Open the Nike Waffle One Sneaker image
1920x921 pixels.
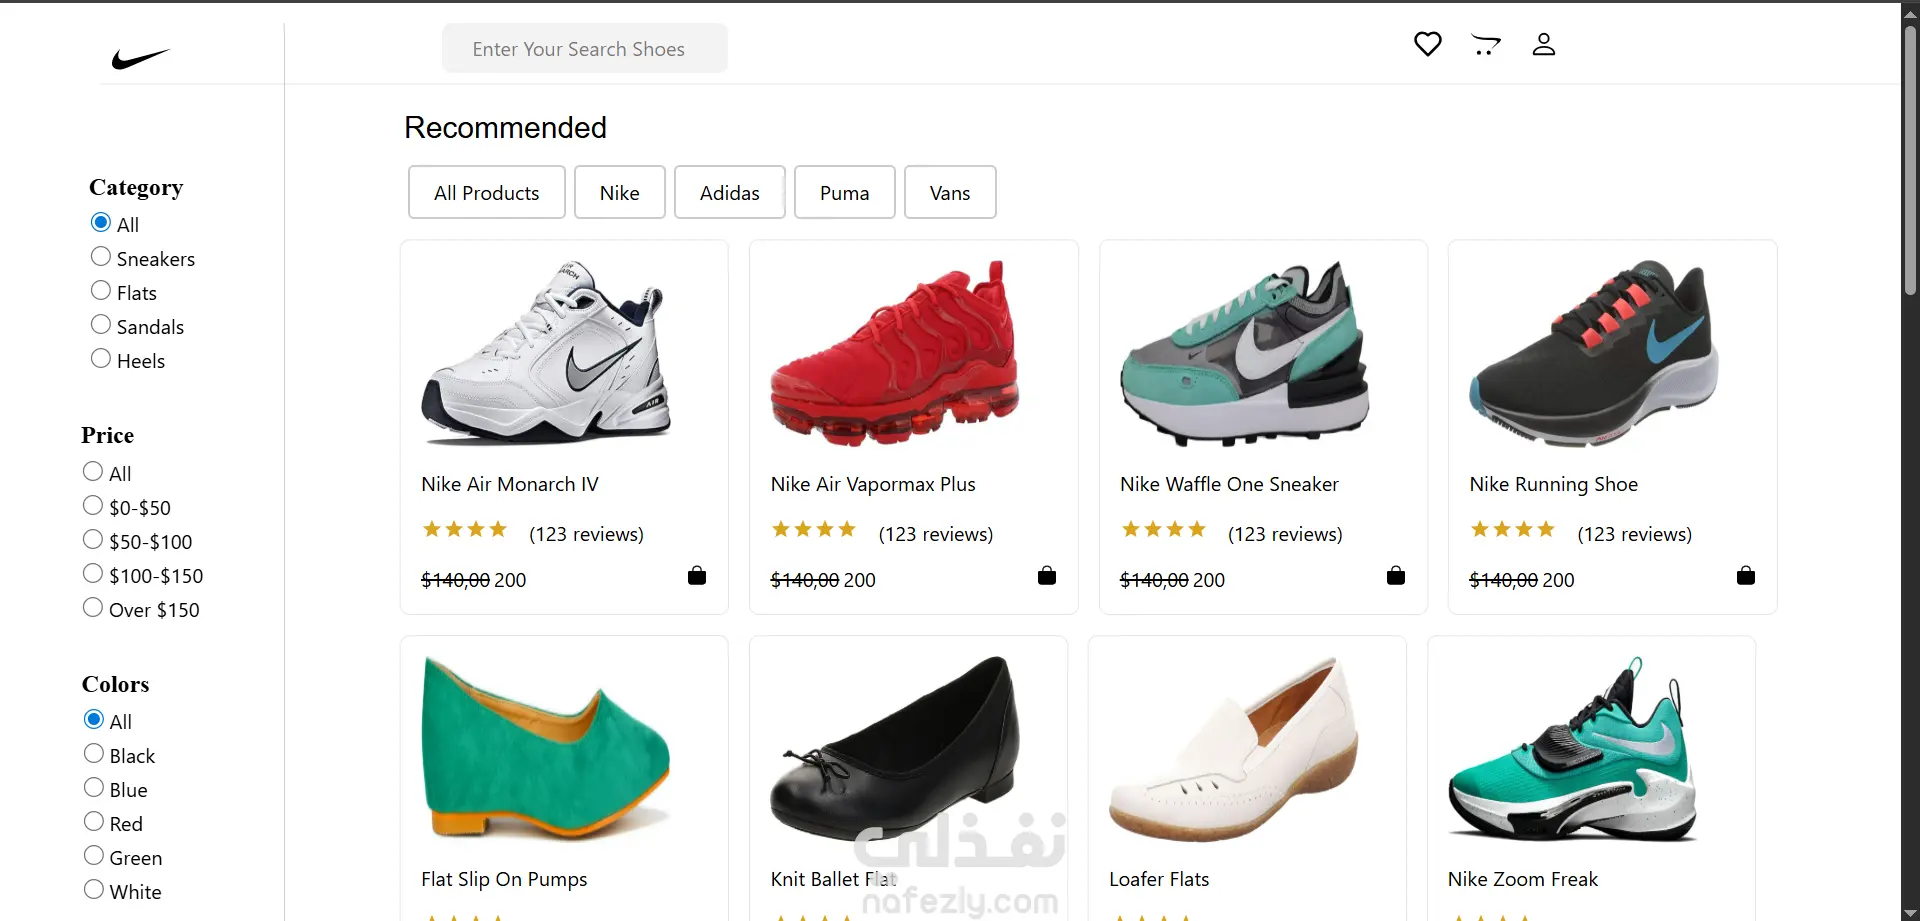pos(1245,353)
